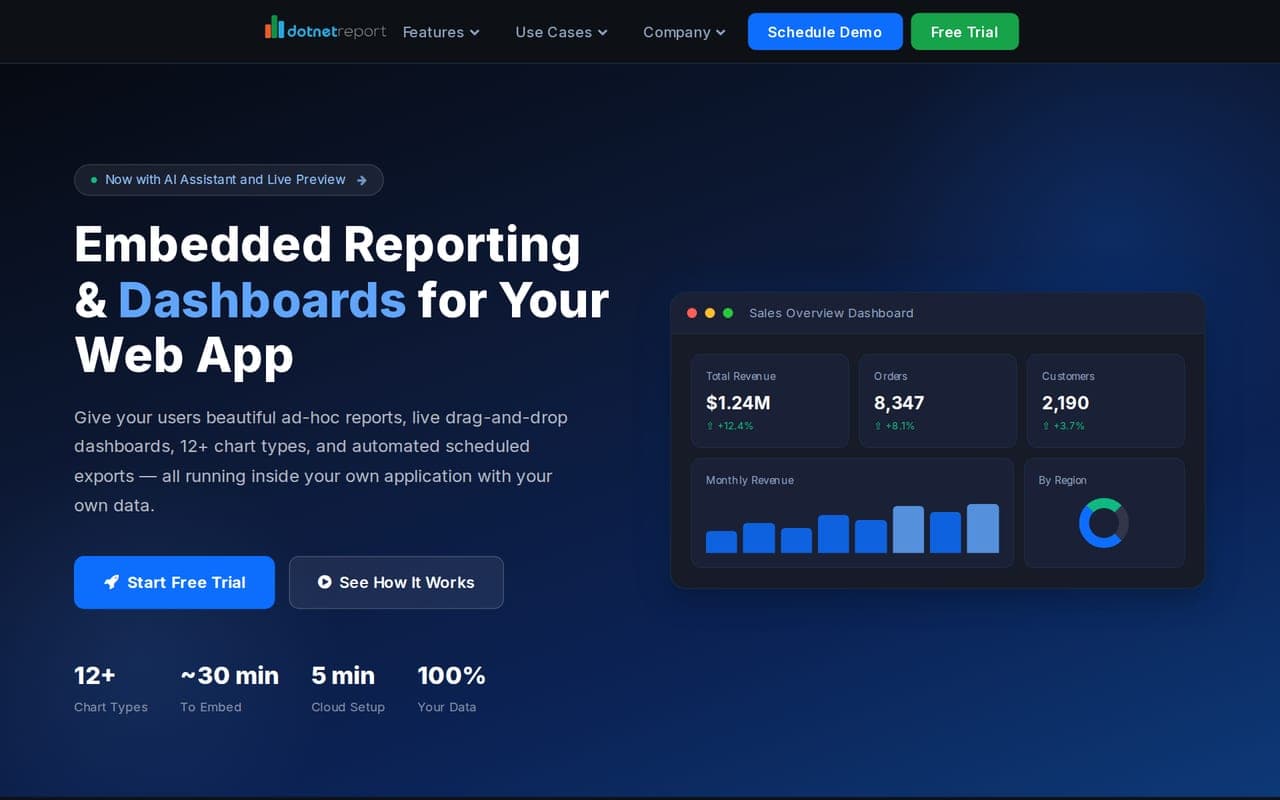
Task: Click the yellow window dot on dashboard preview
Action: [710, 313]
